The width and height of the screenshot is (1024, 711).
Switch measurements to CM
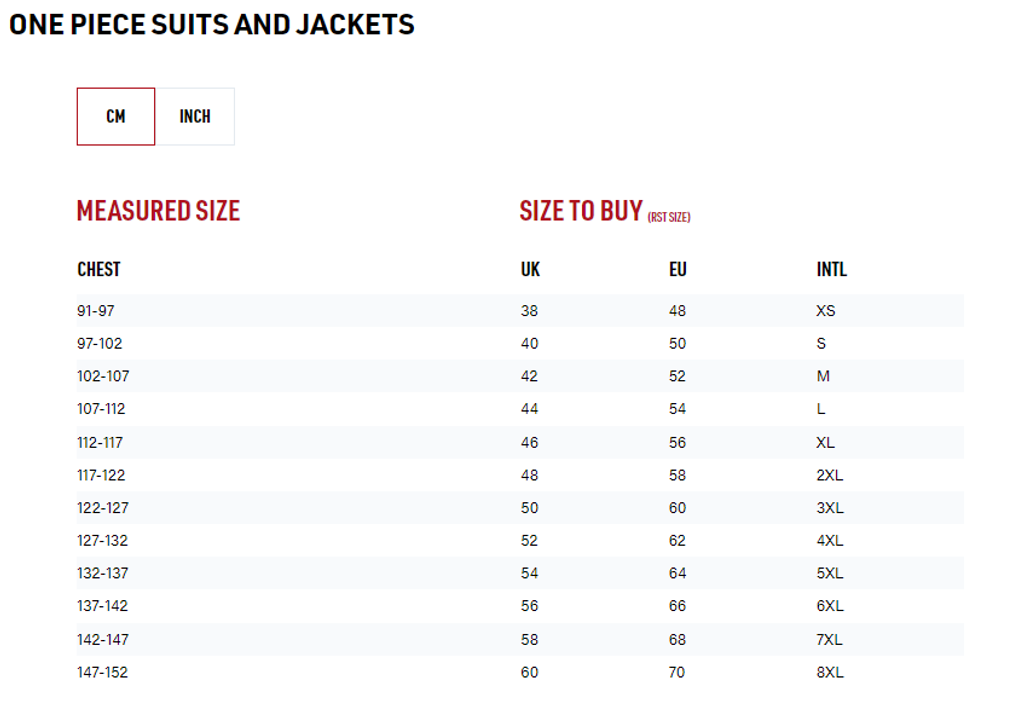116,116
